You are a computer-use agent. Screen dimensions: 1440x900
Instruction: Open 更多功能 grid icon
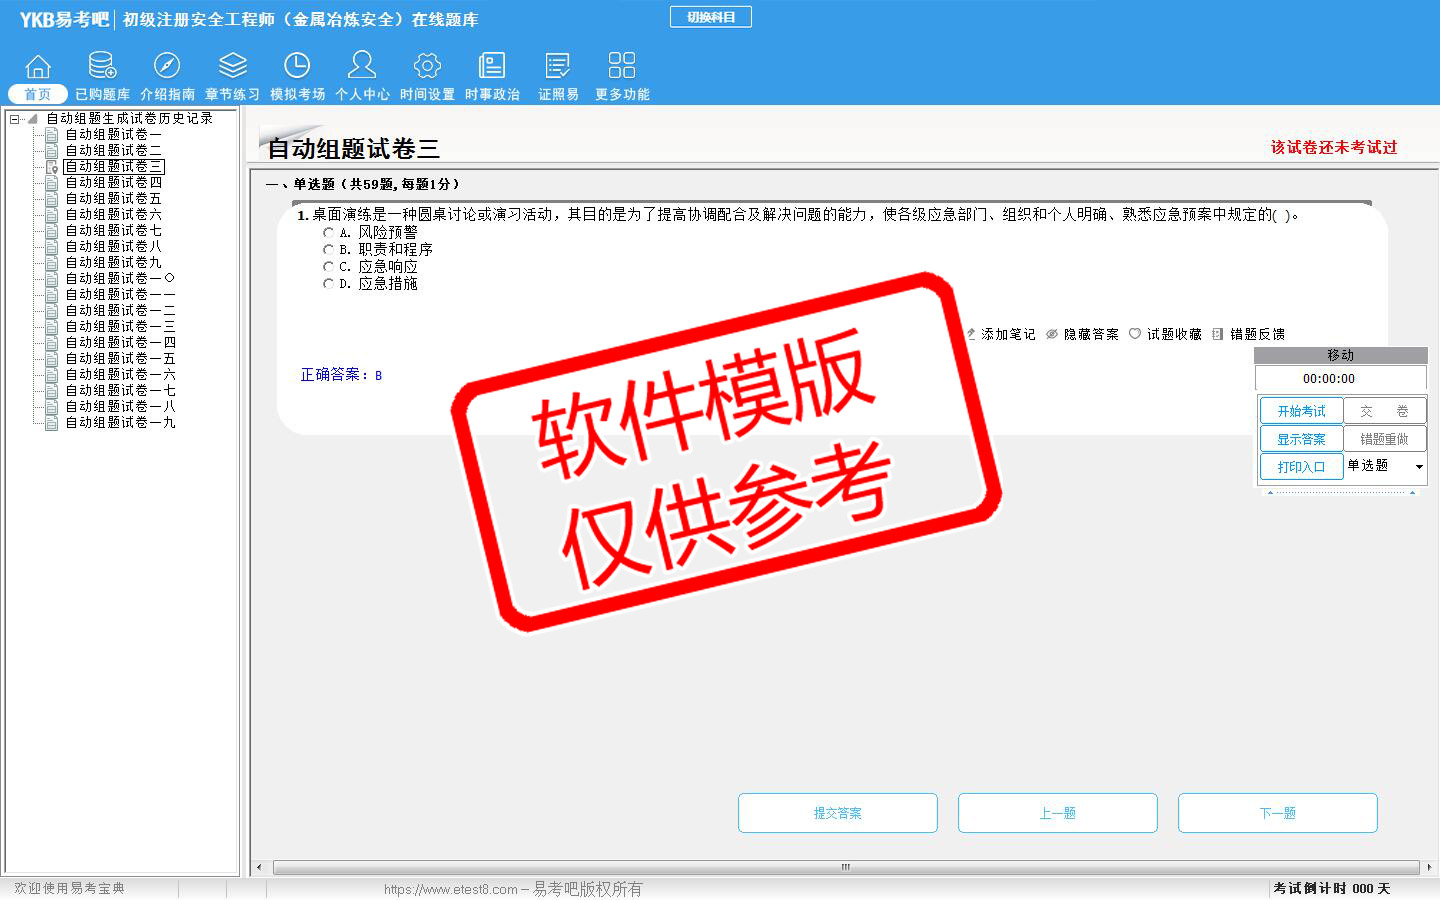[x=622, y=66]
